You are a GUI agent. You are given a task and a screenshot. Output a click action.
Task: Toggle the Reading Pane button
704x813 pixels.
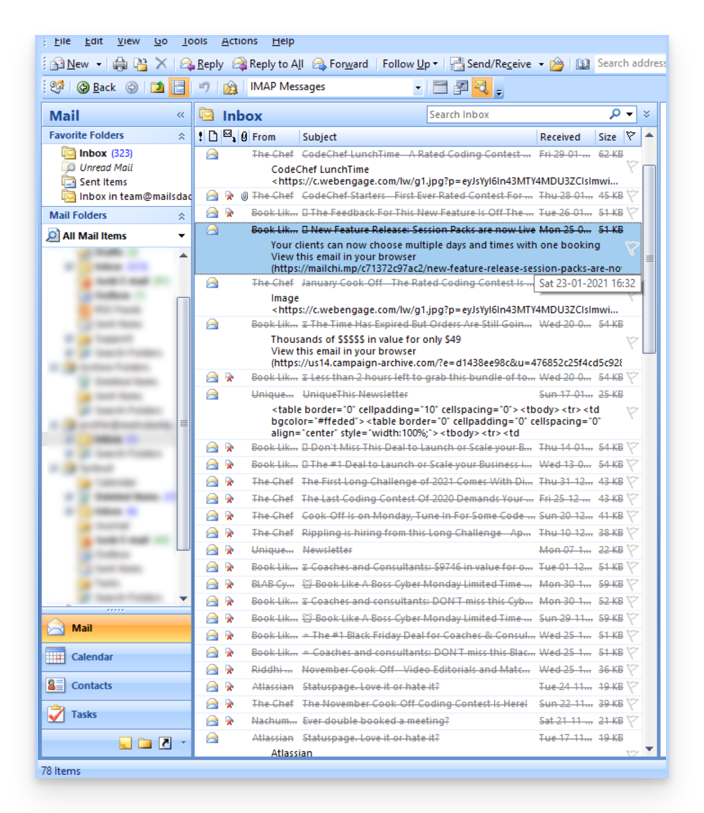178,88
